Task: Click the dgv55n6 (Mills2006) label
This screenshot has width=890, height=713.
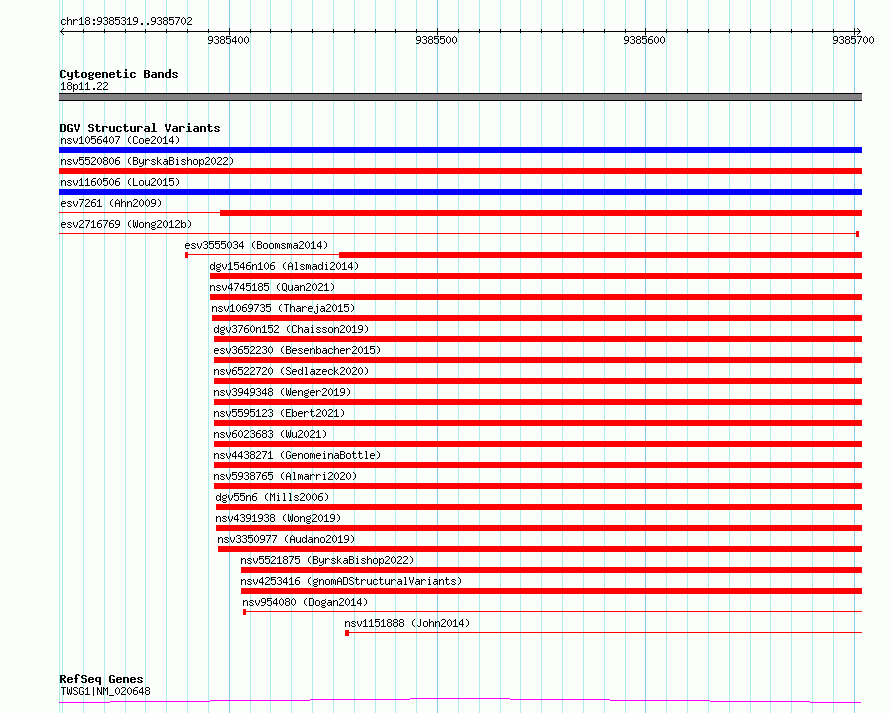Action: tap(272, 497)
